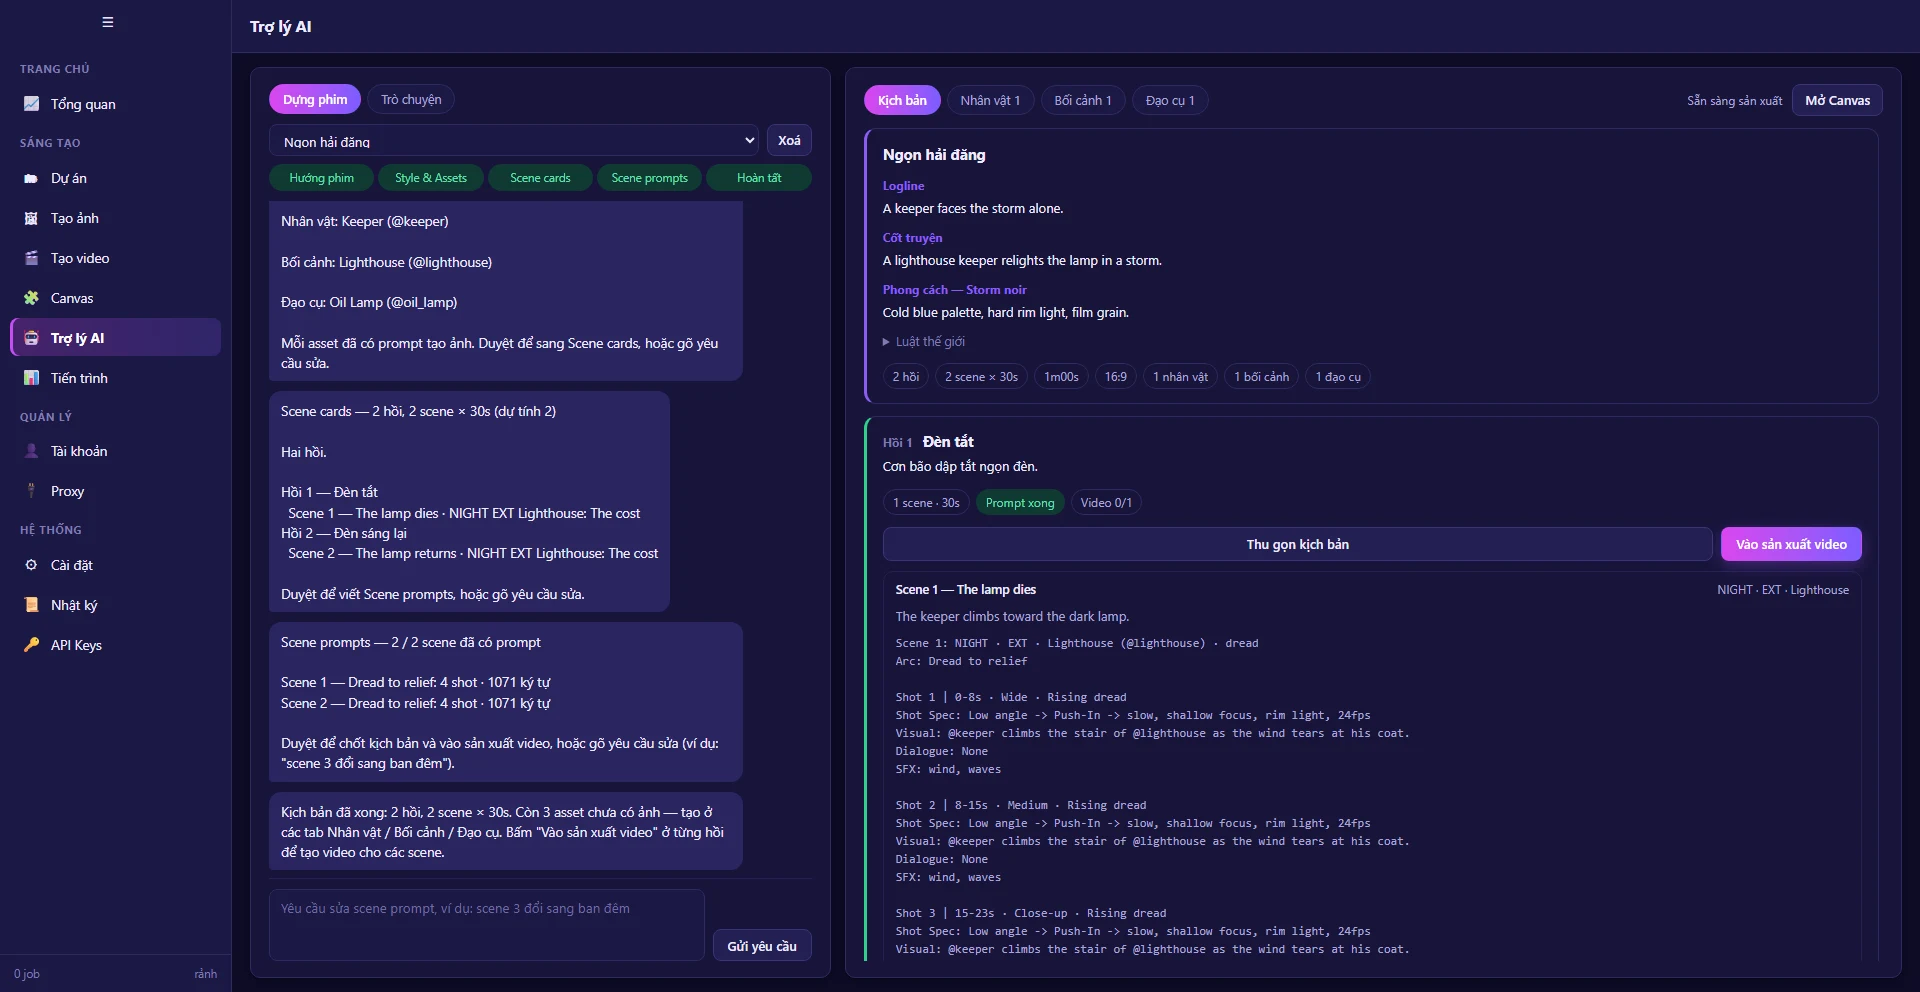Click the Mở Canvas button

click(x=1837, y=100)
